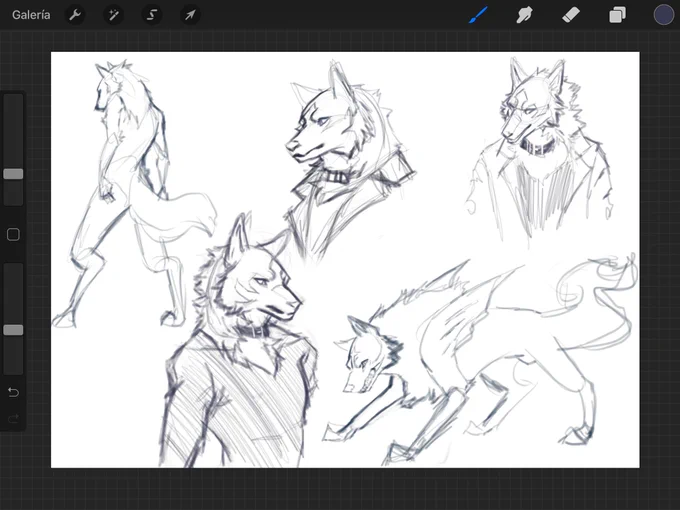The width and height of the screenshot is (680, 510).
Task: Select the Smudge finger tool
Action: point(524,15)
